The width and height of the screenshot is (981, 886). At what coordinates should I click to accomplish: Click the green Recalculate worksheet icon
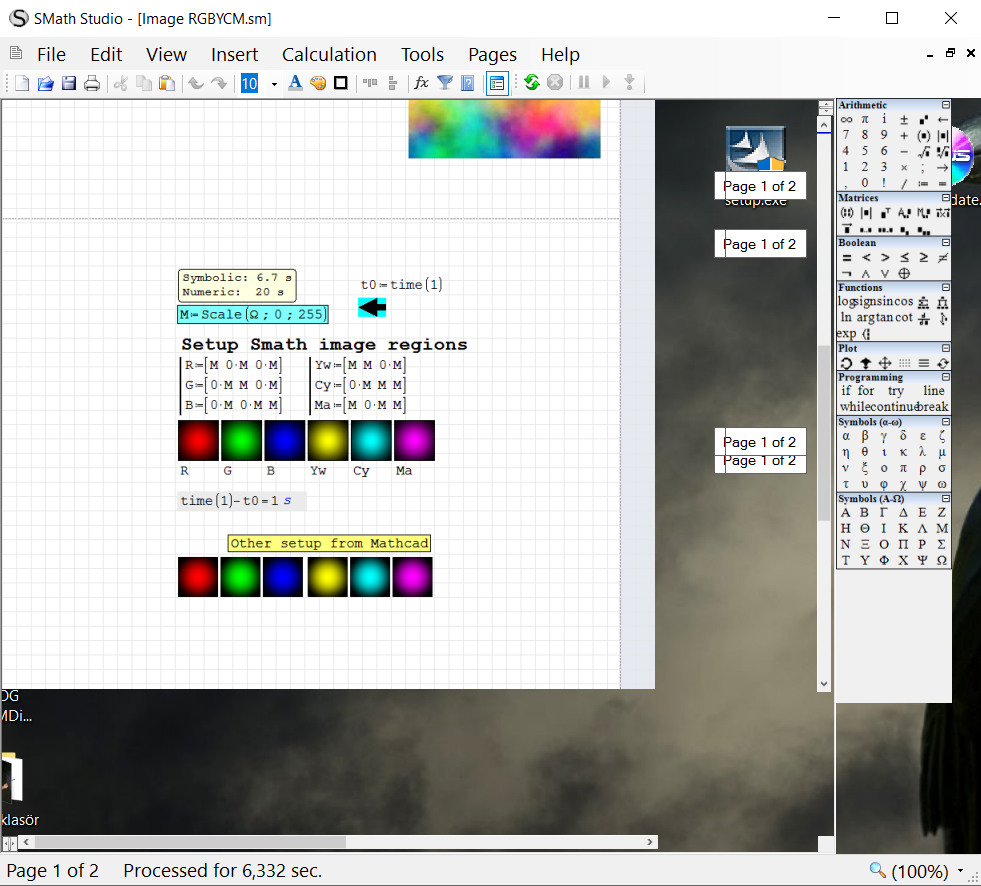pos(532,83)
